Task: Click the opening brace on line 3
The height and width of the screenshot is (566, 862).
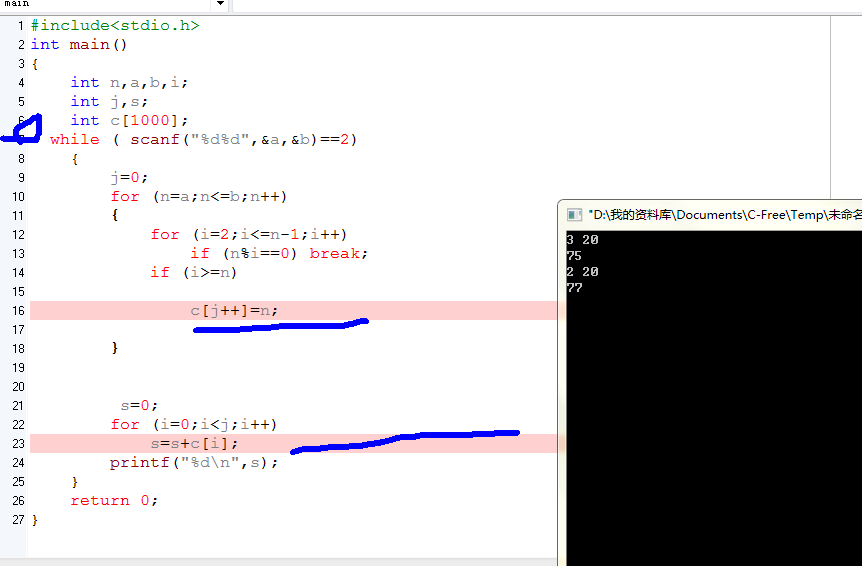Action: (x=35, y=64)
